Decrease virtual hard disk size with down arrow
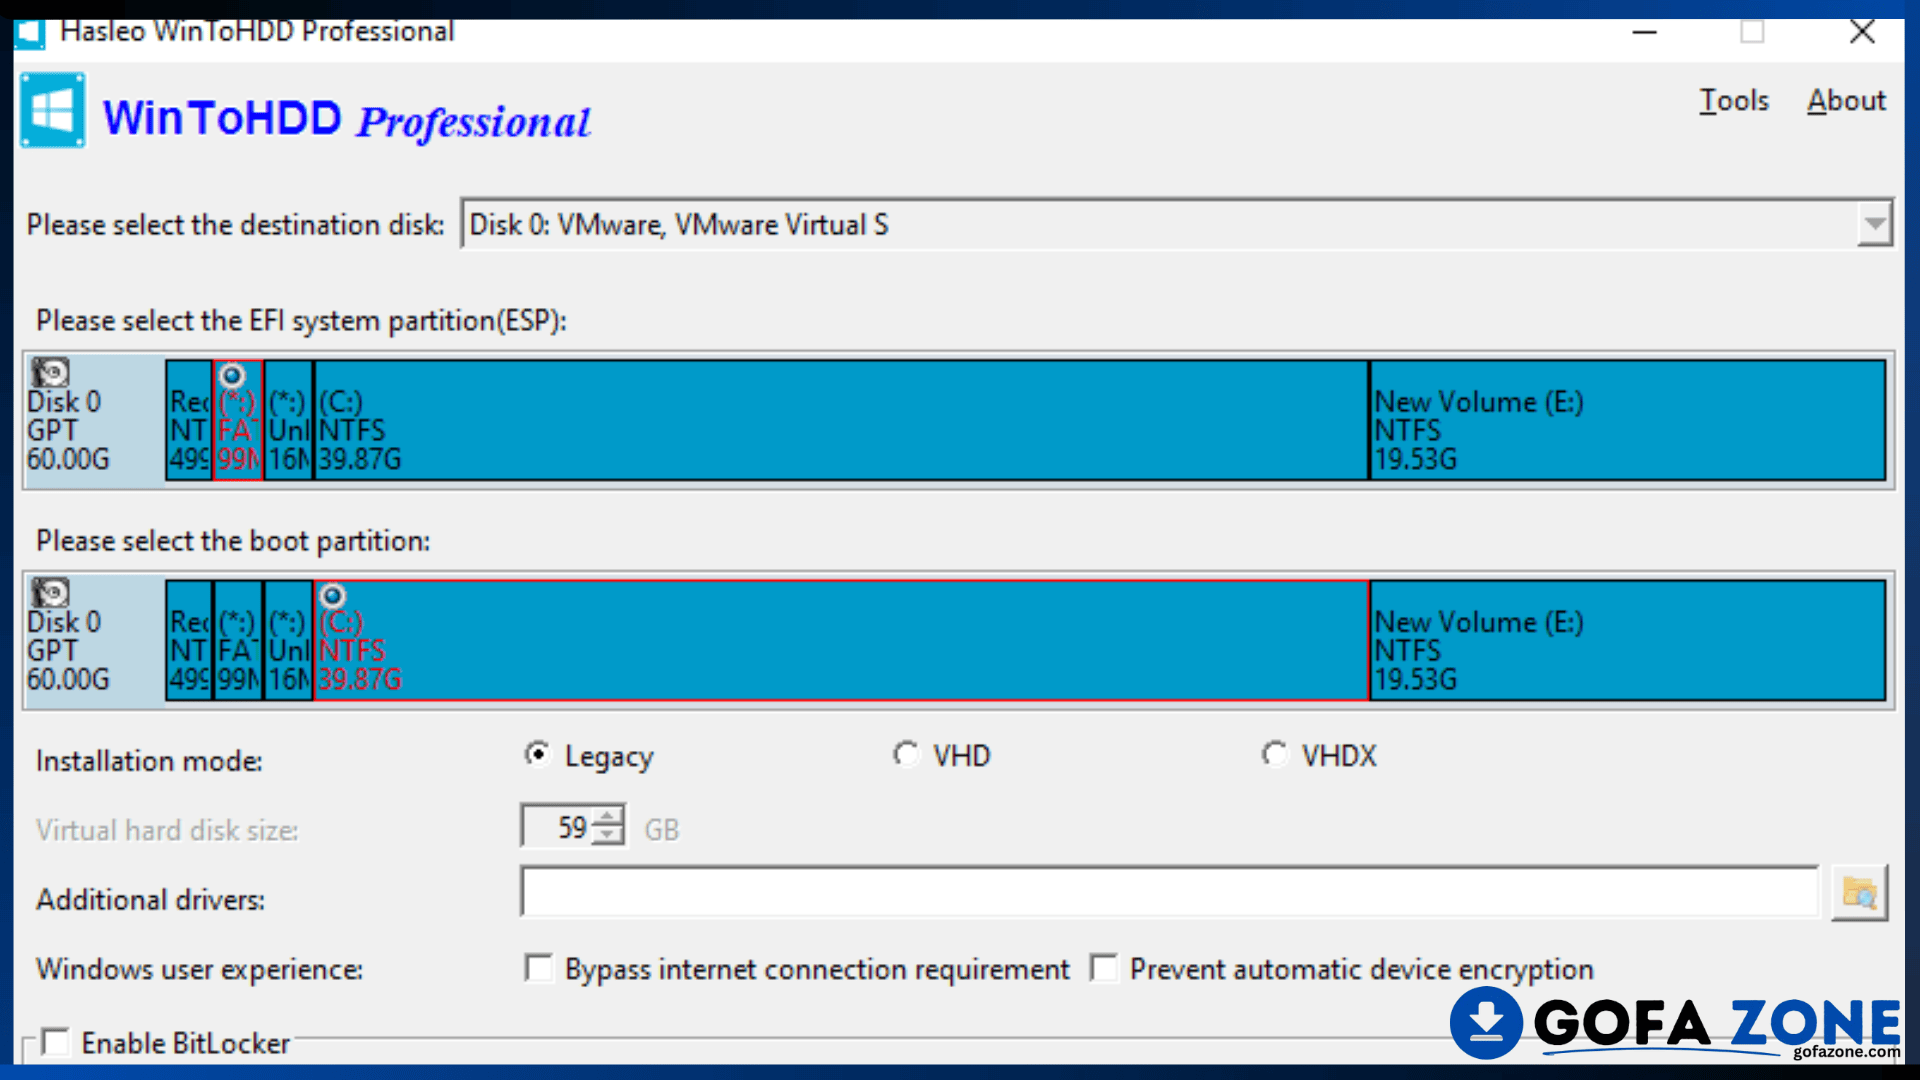1920x1080 pixels. pos(608,837)
